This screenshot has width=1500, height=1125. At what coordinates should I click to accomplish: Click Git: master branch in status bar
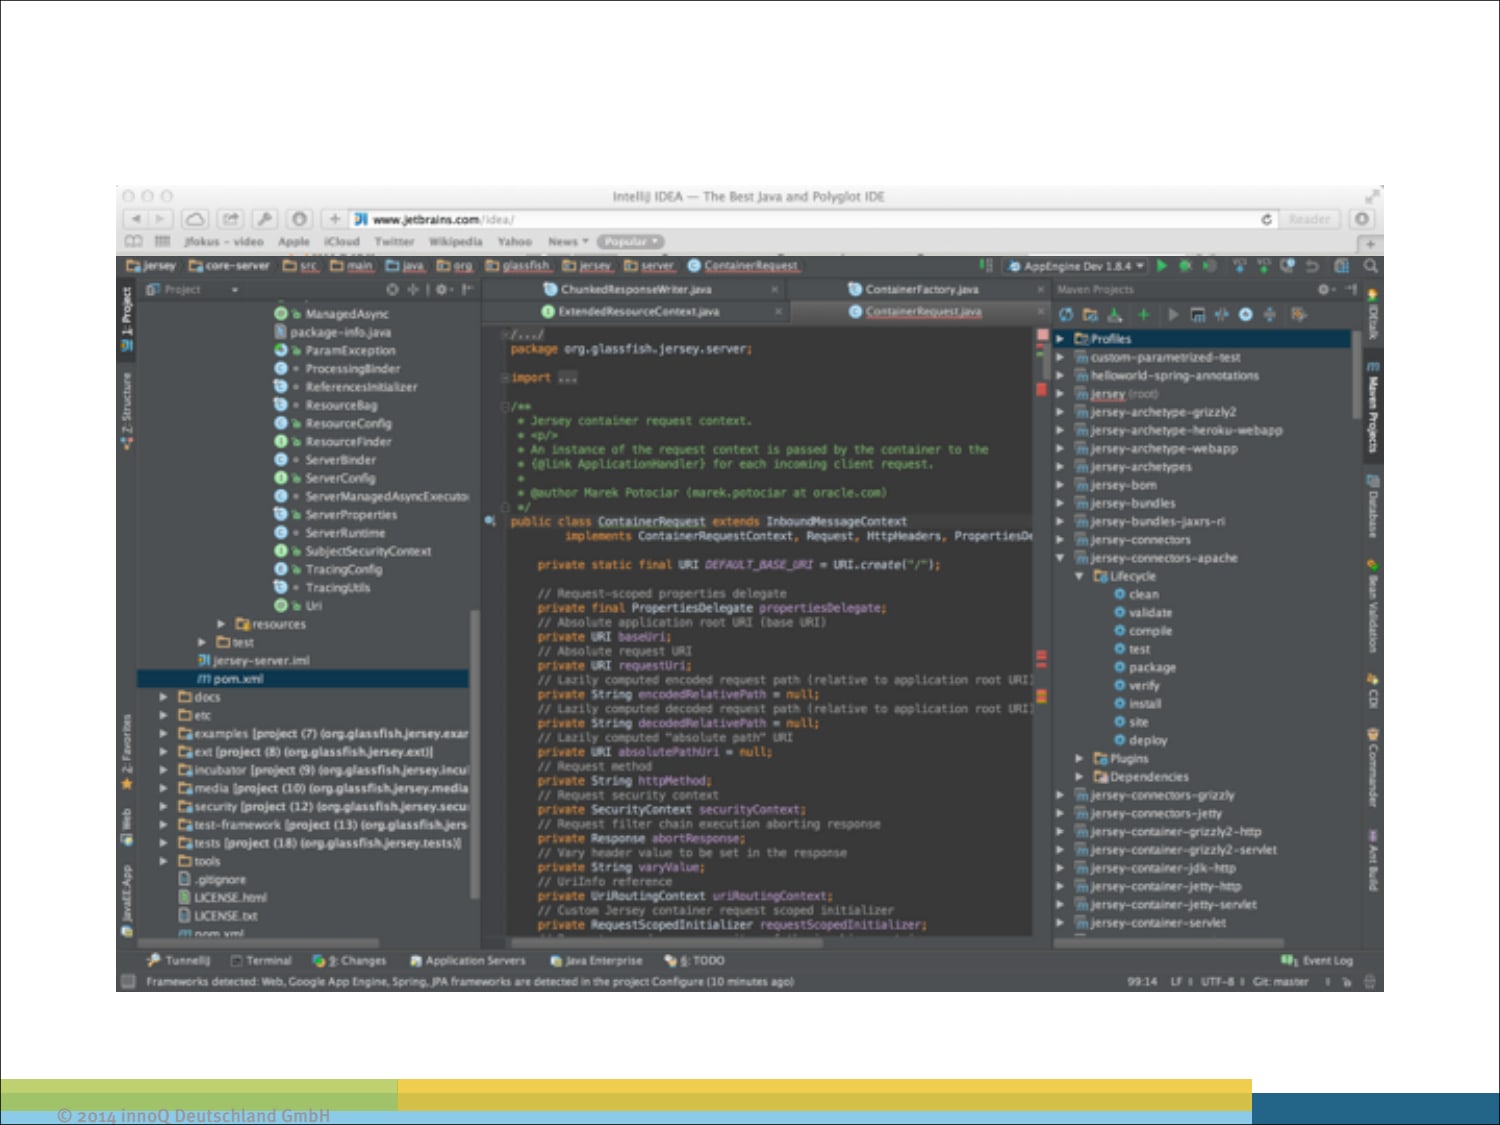1281,982
